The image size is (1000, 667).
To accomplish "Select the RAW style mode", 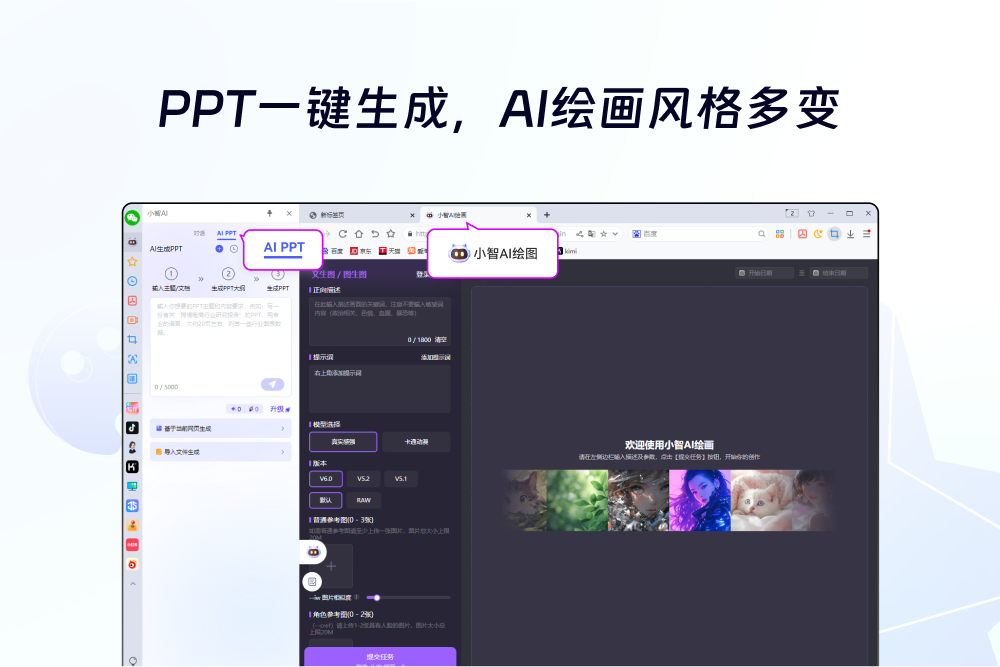I will tap(364, 501).
